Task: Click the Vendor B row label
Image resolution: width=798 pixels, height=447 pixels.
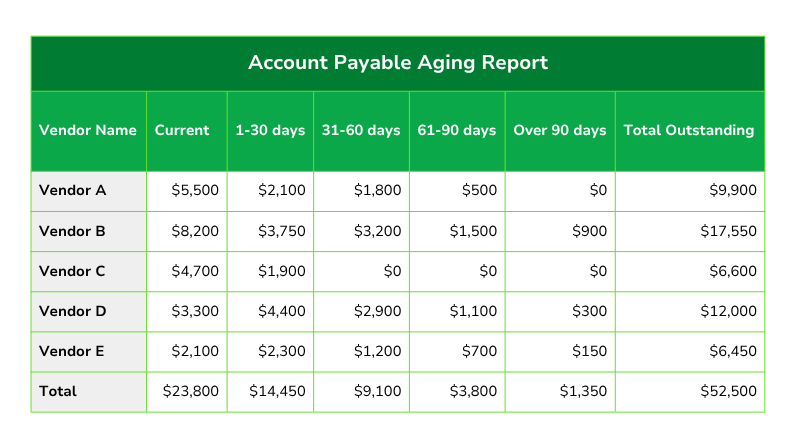Action: point(89,231)
